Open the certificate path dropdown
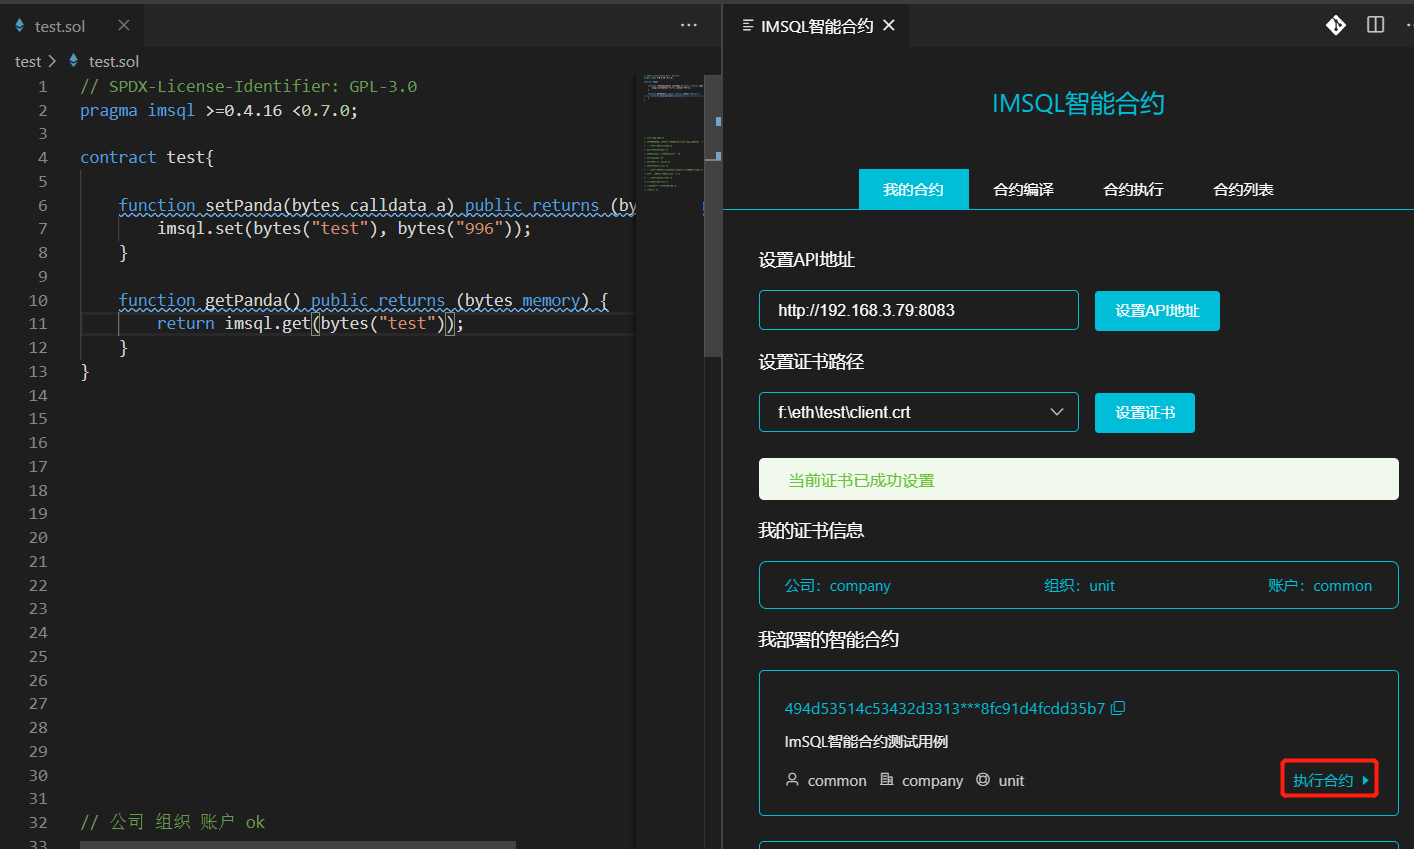This screenshot has width=1414, height=849. pyautogui.click(x=919, y=412)
